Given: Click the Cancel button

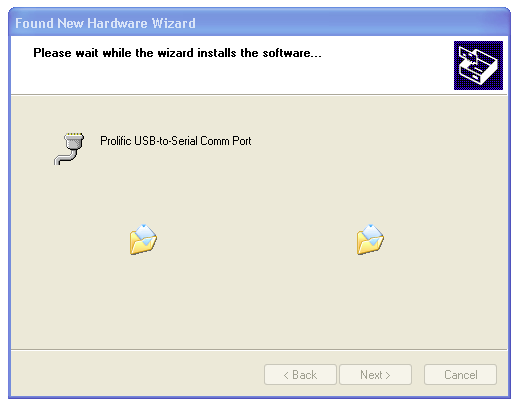Looking at the screenshot, I should (460, 375).
